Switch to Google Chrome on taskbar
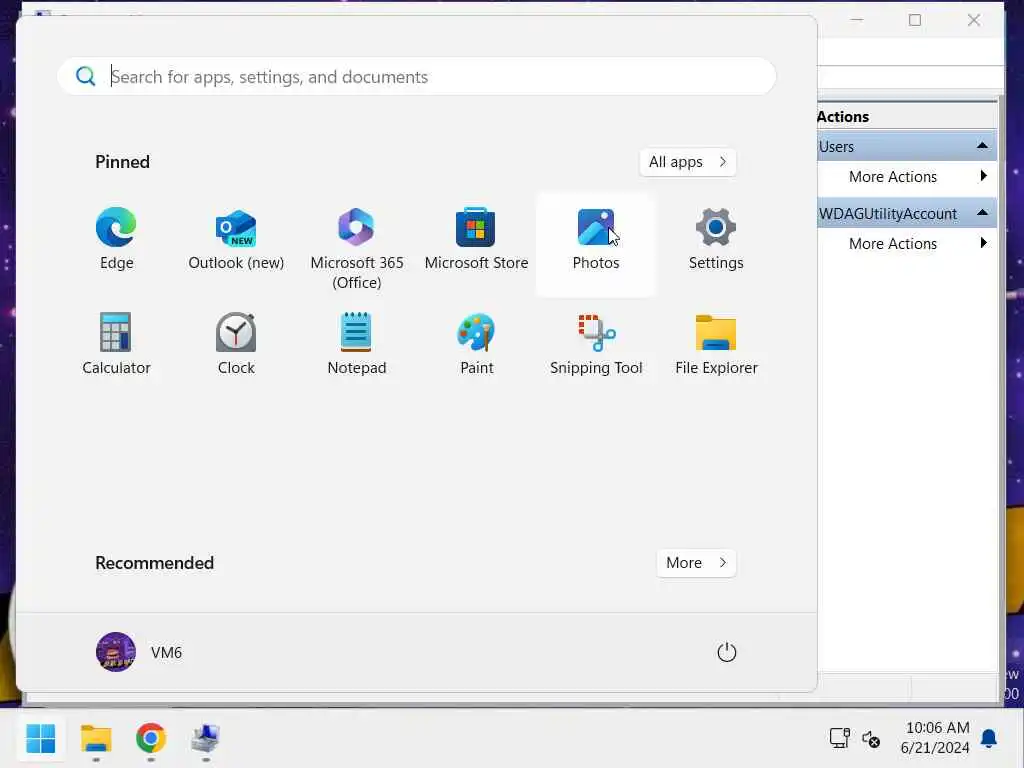This screenshot has height=768, width=1024. point(151,739)
